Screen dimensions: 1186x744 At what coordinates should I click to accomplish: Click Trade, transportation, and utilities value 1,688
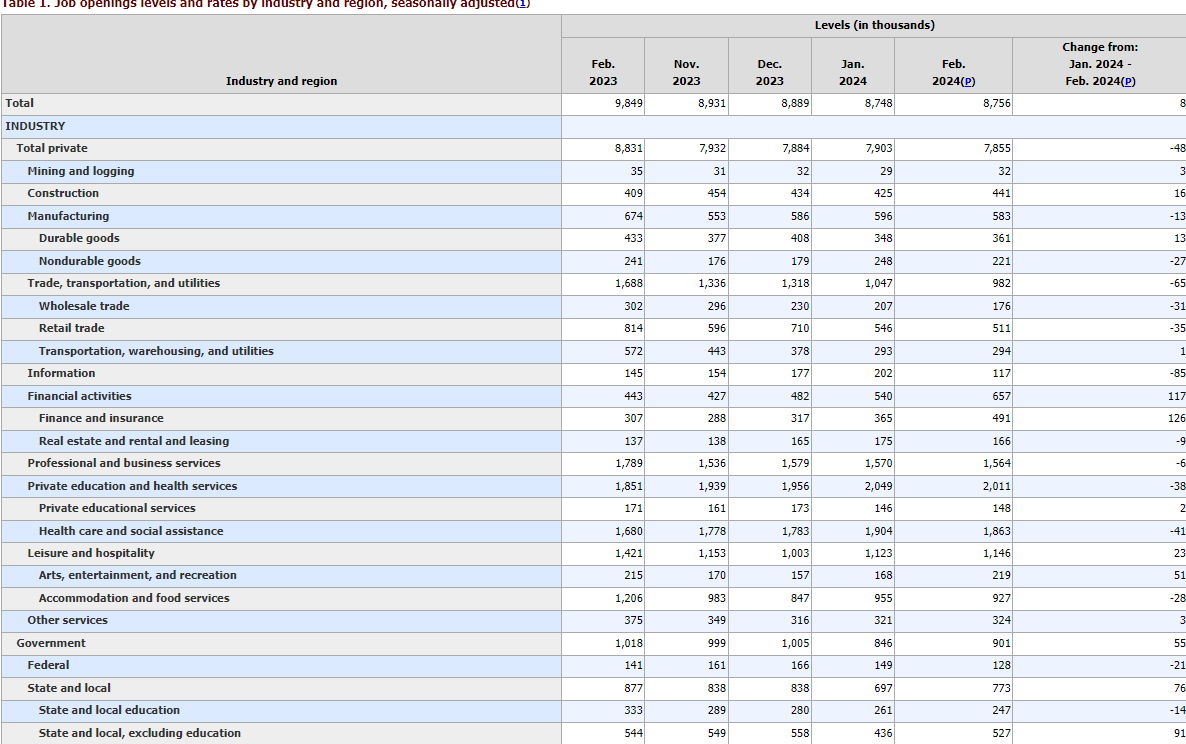click(x=629, y=284)
